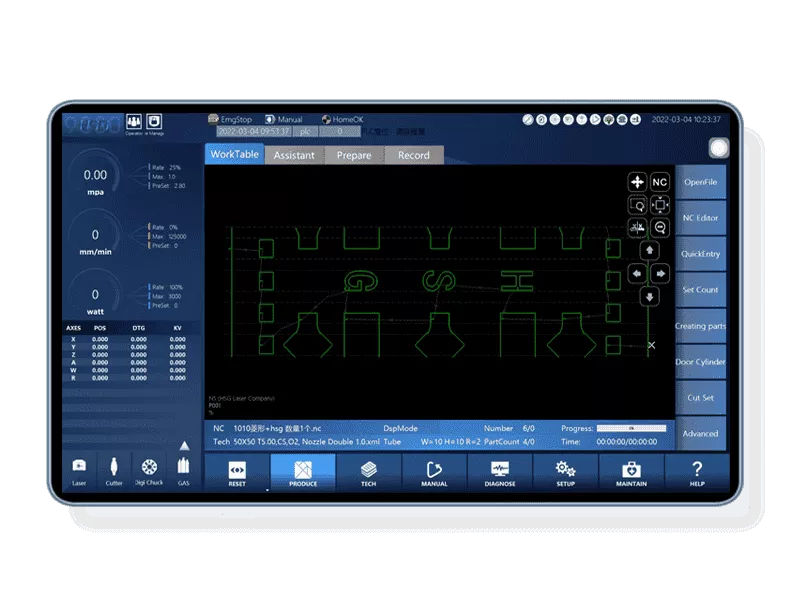Click the OpenFile button
801x598 pixels.
click(x=700, y=182)
